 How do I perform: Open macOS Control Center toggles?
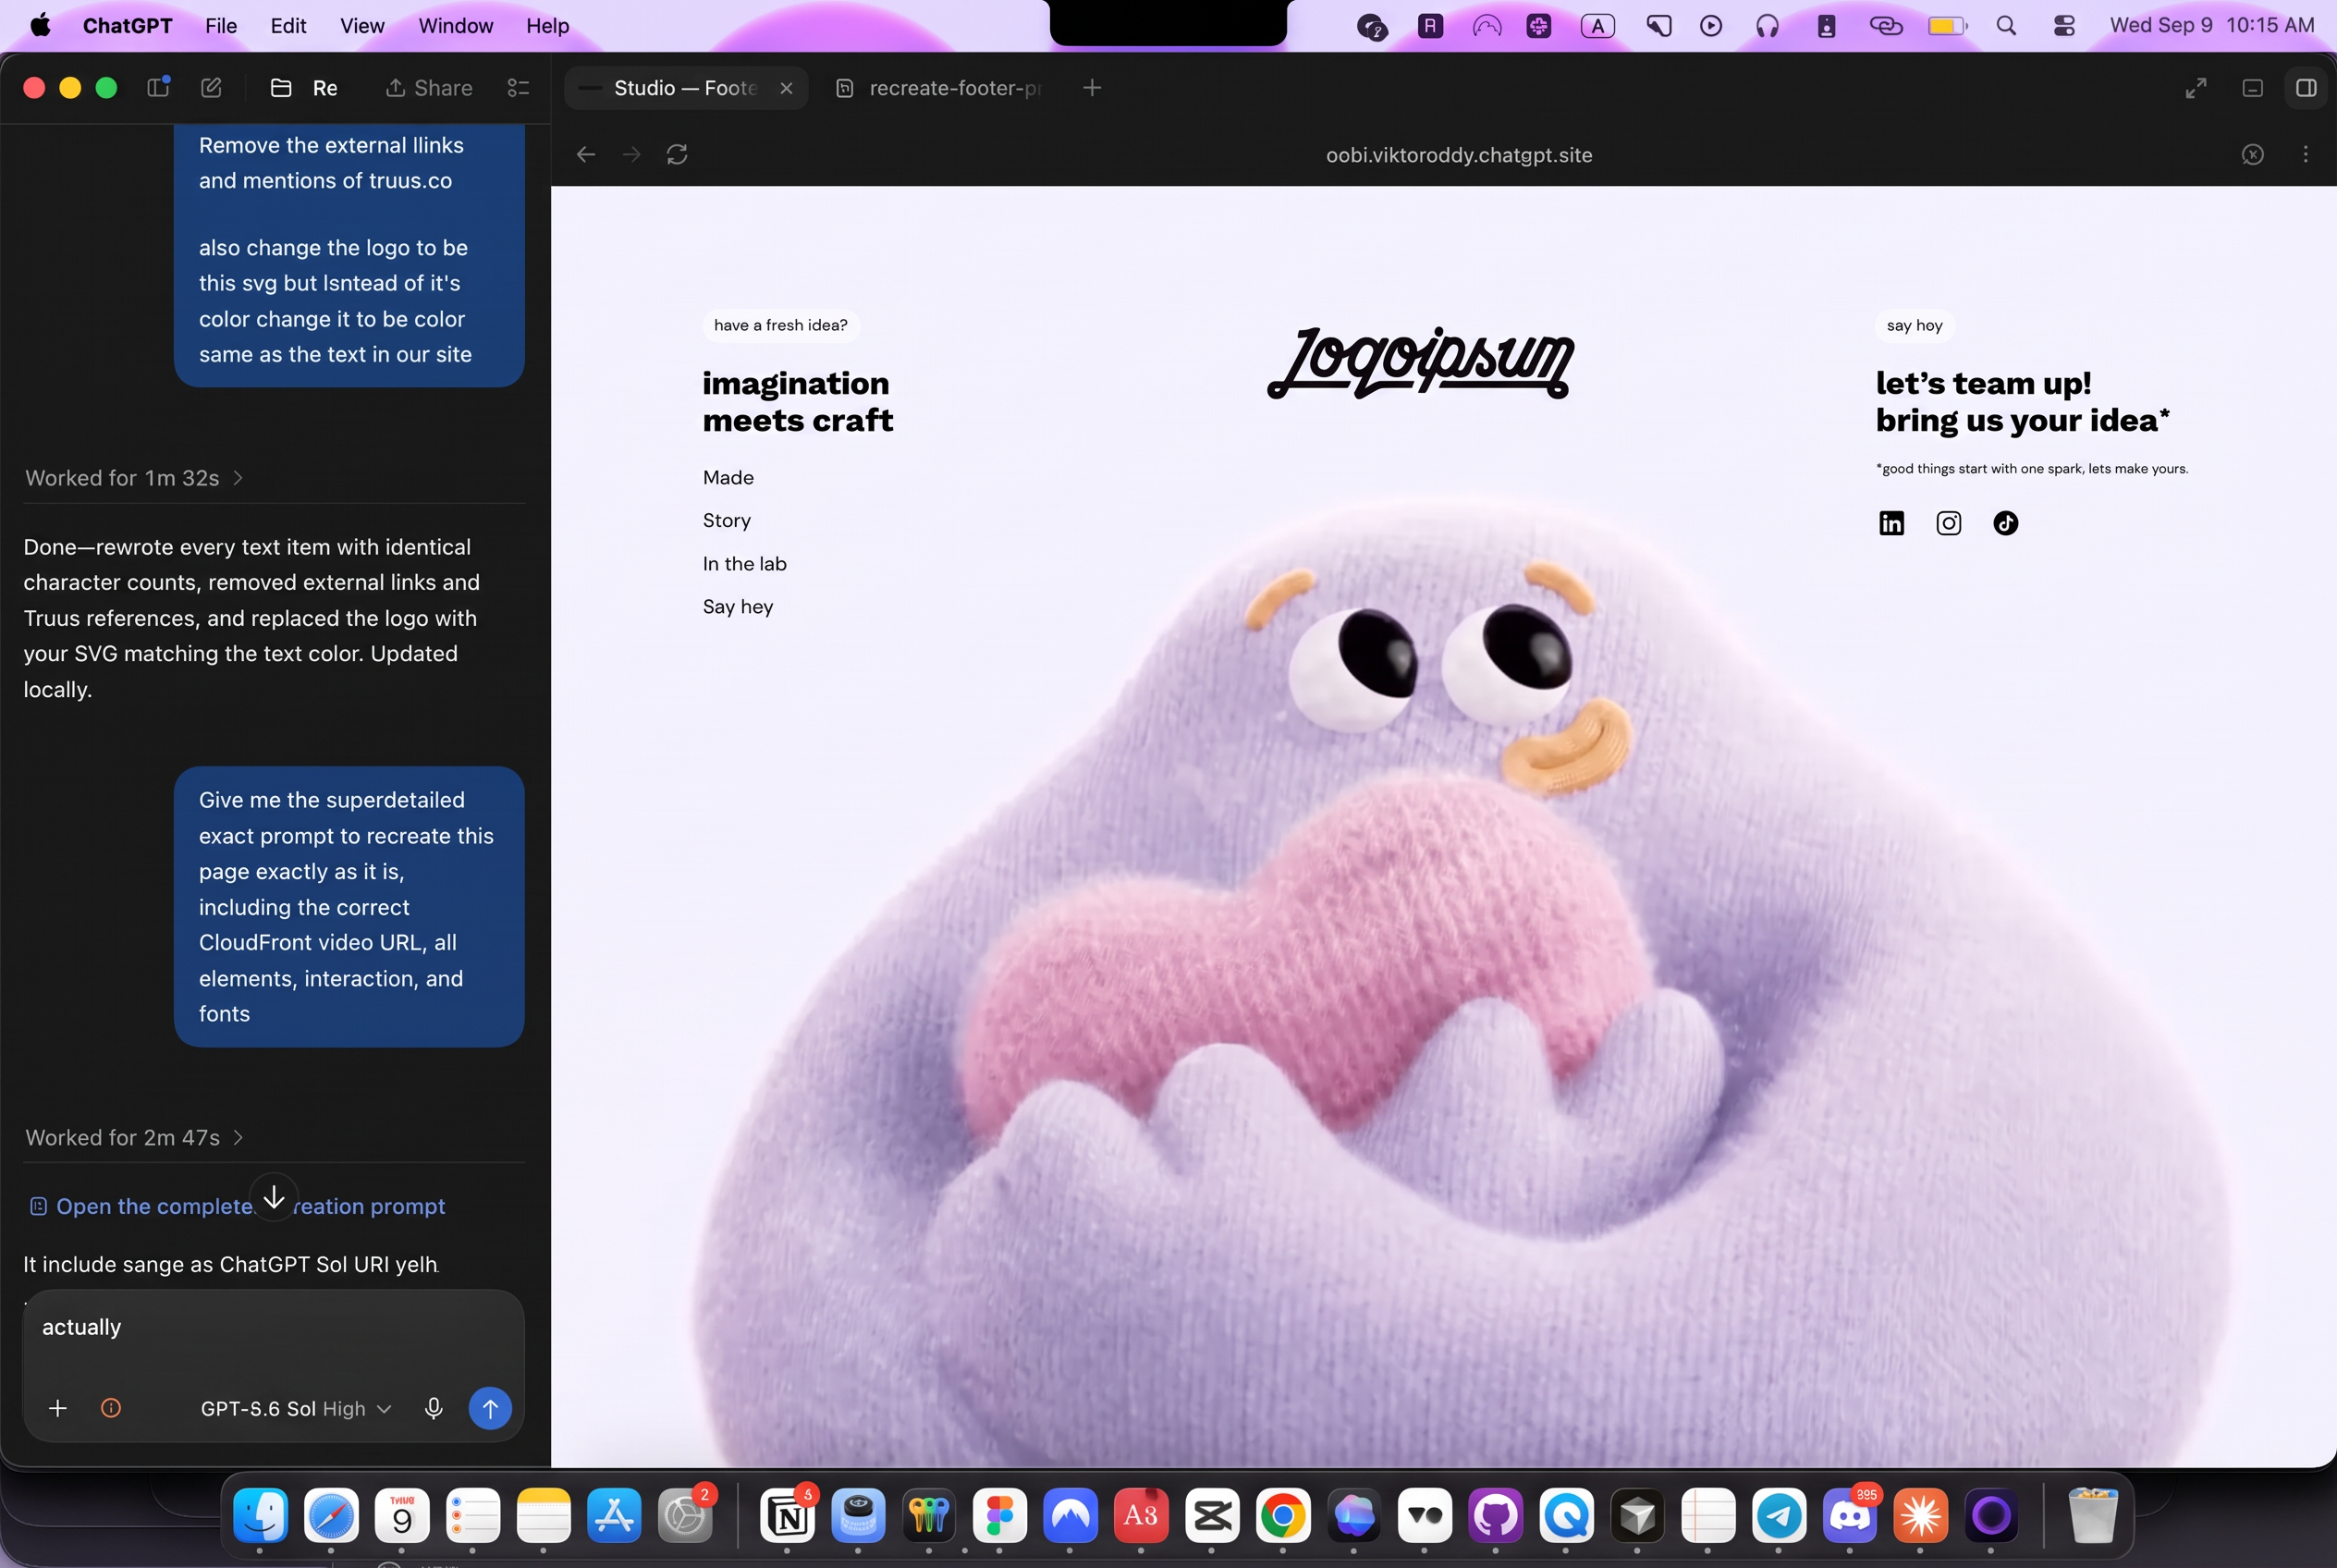click(2064, 26)
